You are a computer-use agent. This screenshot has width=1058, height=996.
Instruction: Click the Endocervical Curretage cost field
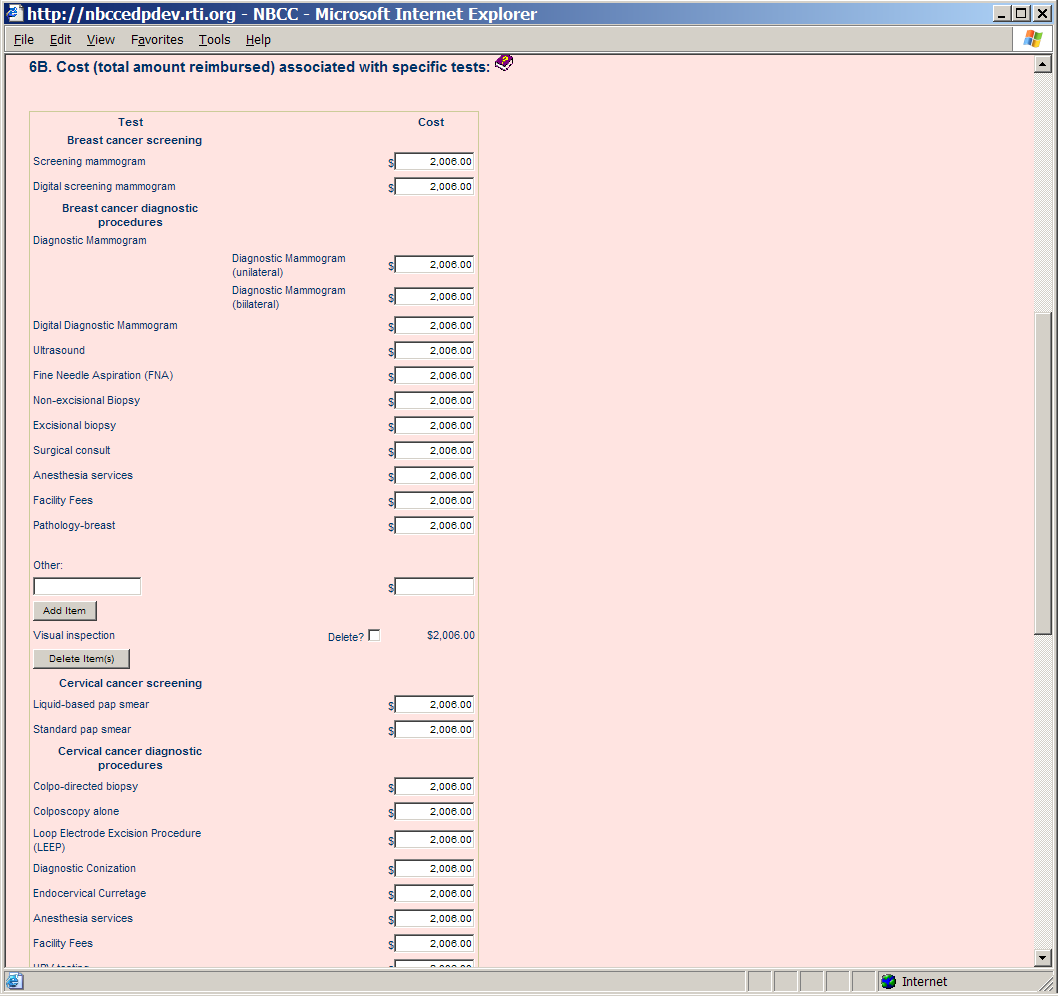[x=434, y=894]
